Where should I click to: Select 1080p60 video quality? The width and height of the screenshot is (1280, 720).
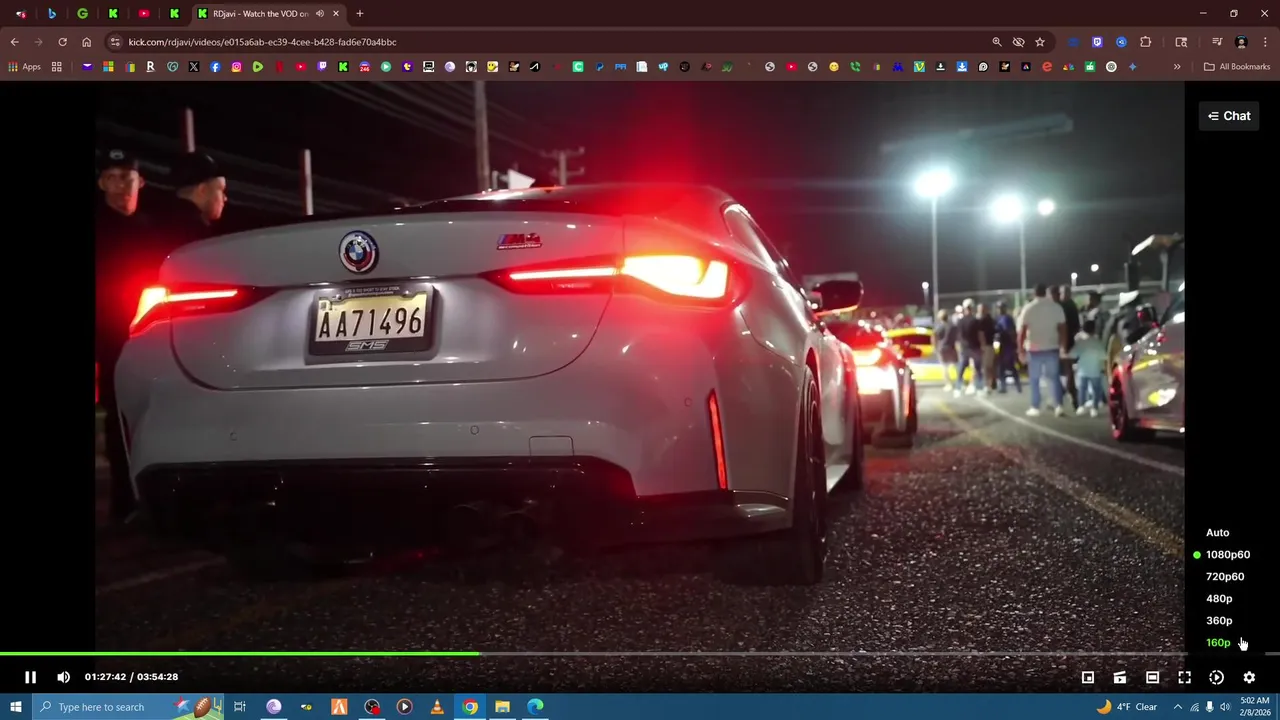pyautogui.click(x=1227, y=555)
